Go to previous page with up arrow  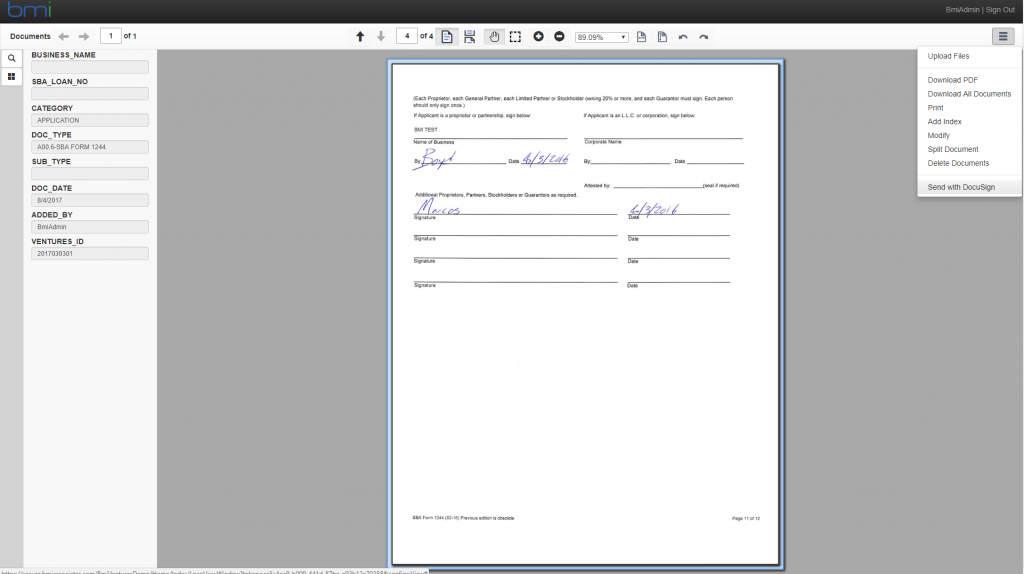click(x=360, y=37)
